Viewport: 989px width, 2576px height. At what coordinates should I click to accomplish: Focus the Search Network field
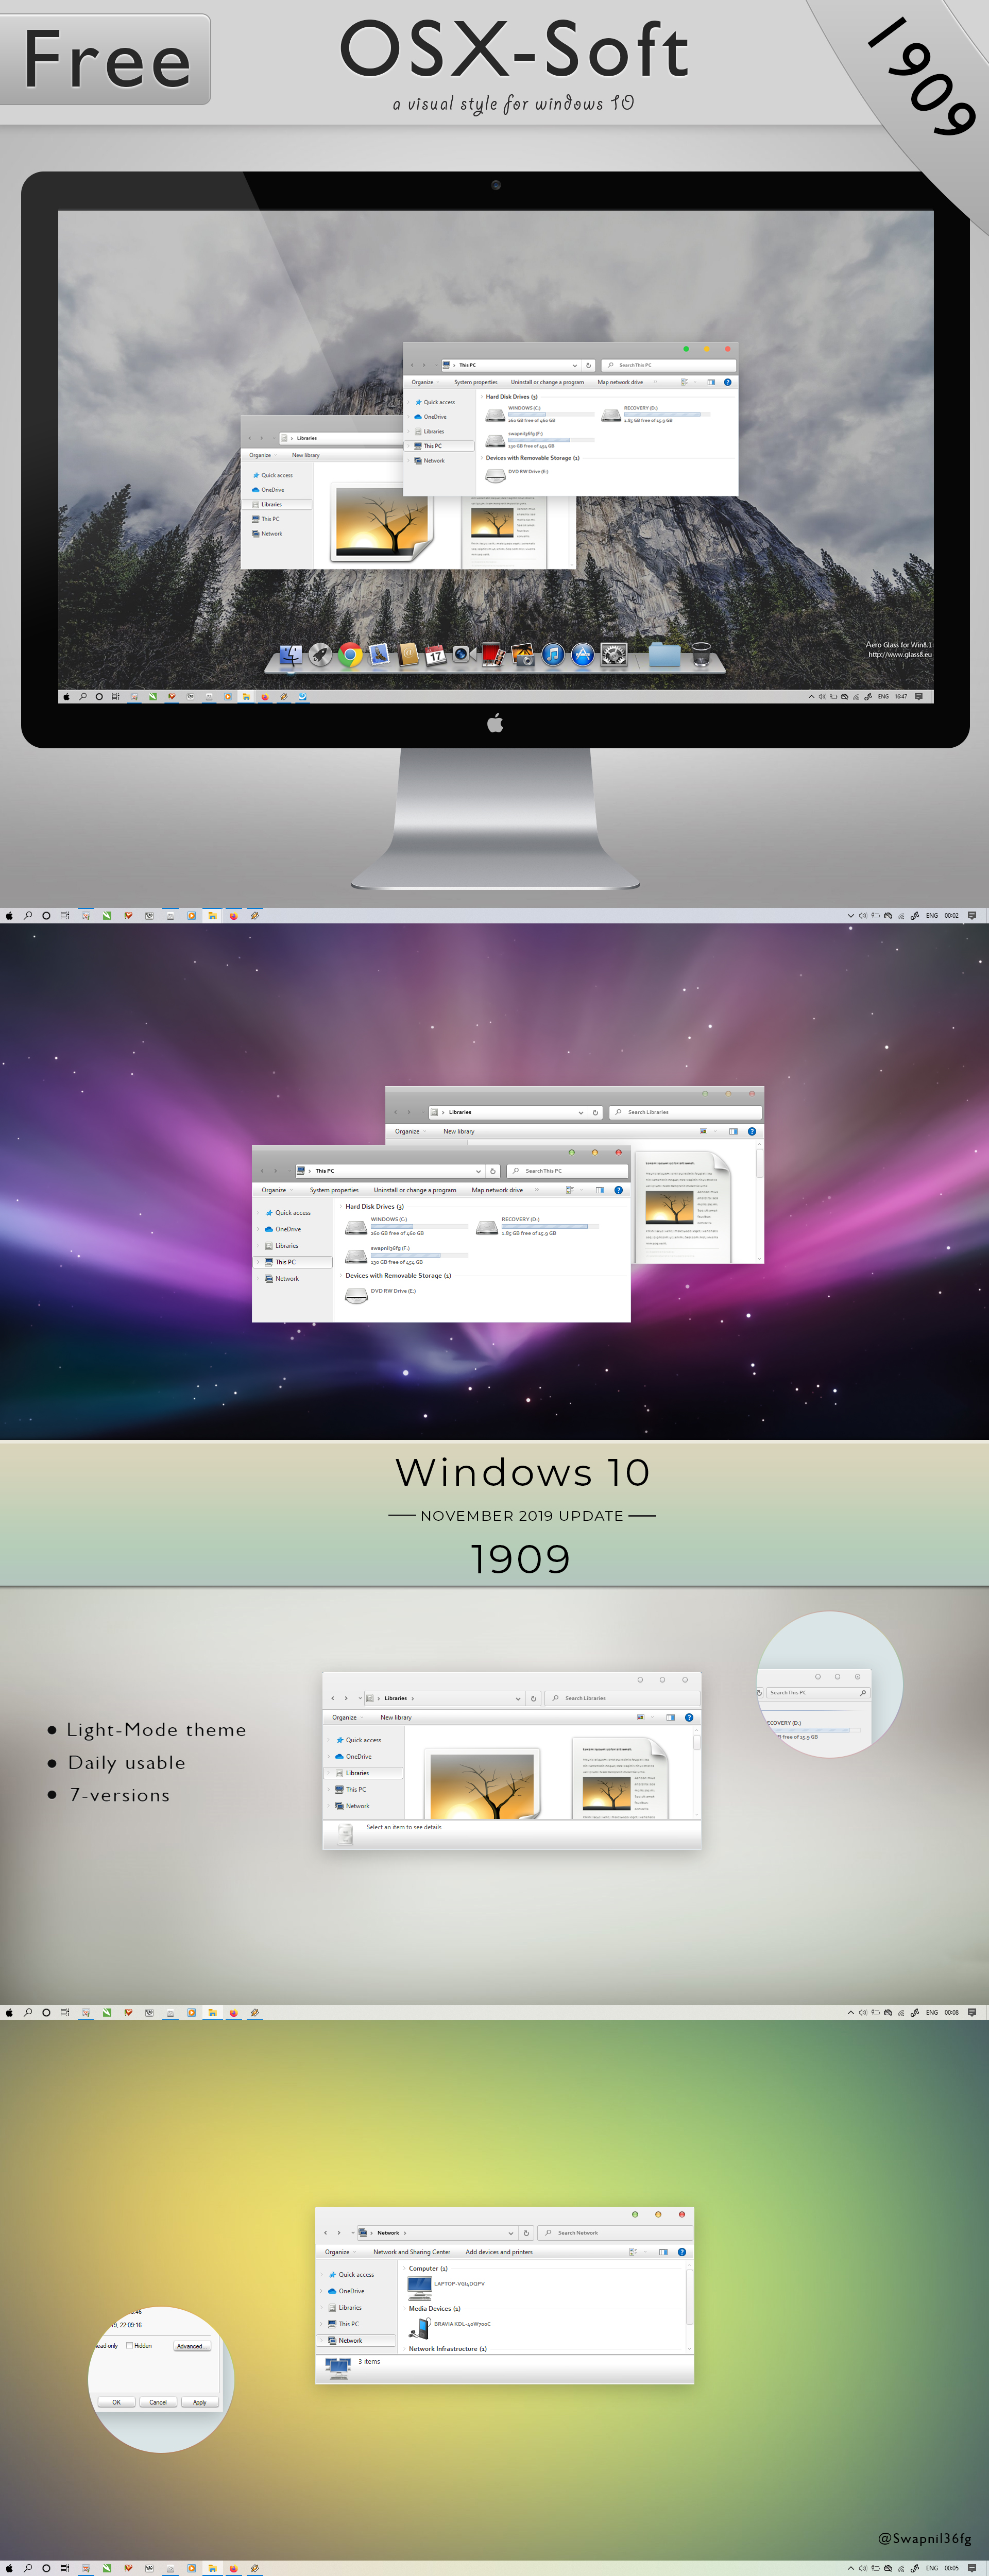click(x=616, y=2232)
